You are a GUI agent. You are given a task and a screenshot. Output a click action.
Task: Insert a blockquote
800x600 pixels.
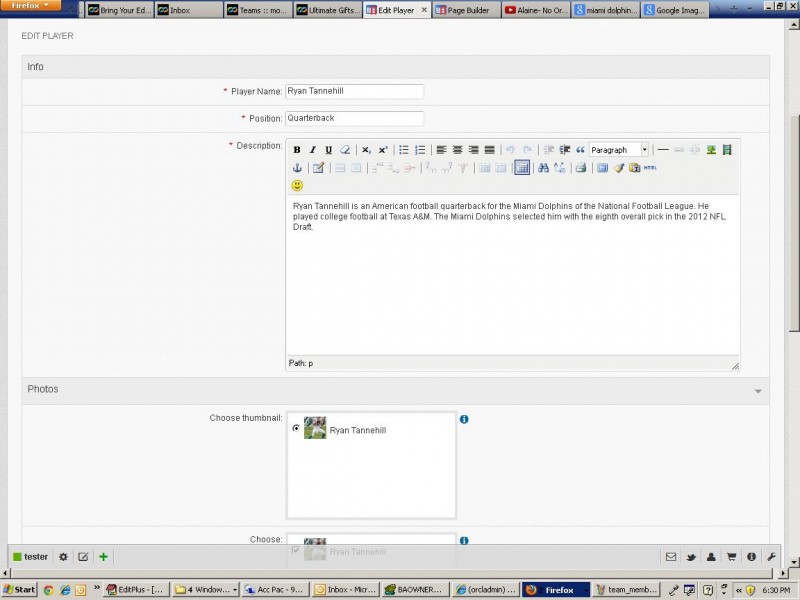[580, 150]
